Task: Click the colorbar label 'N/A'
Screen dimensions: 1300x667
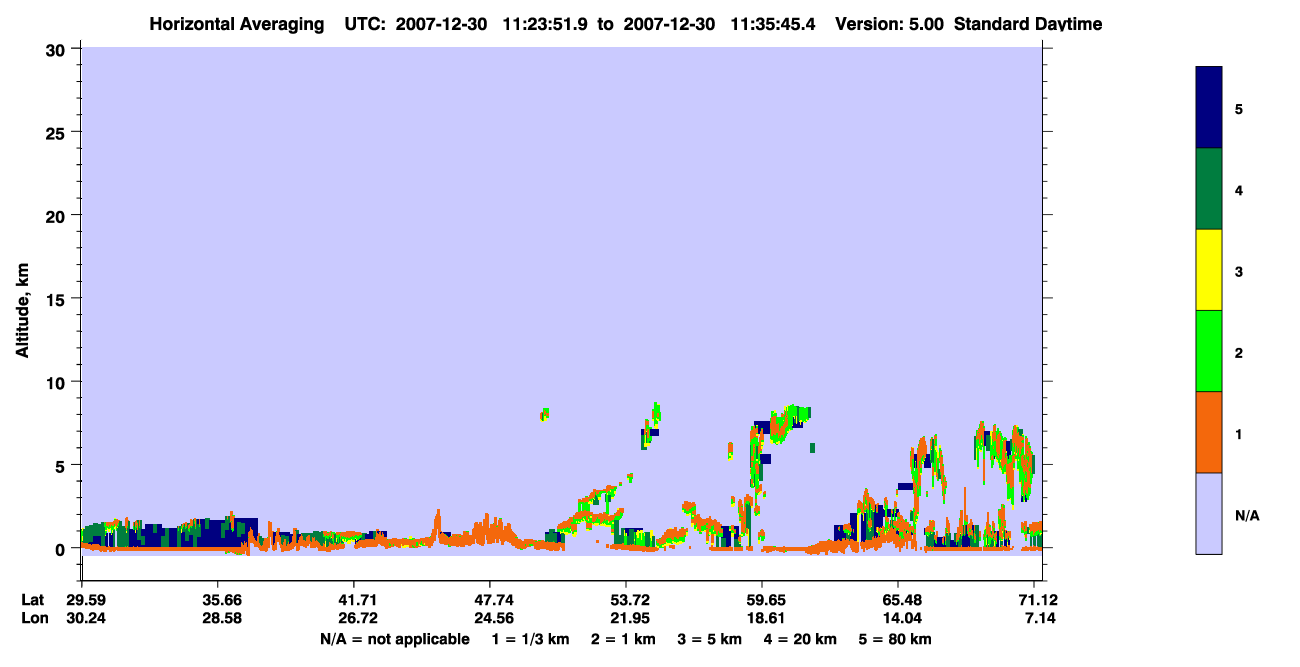Action: click(x=1247, y=515)
